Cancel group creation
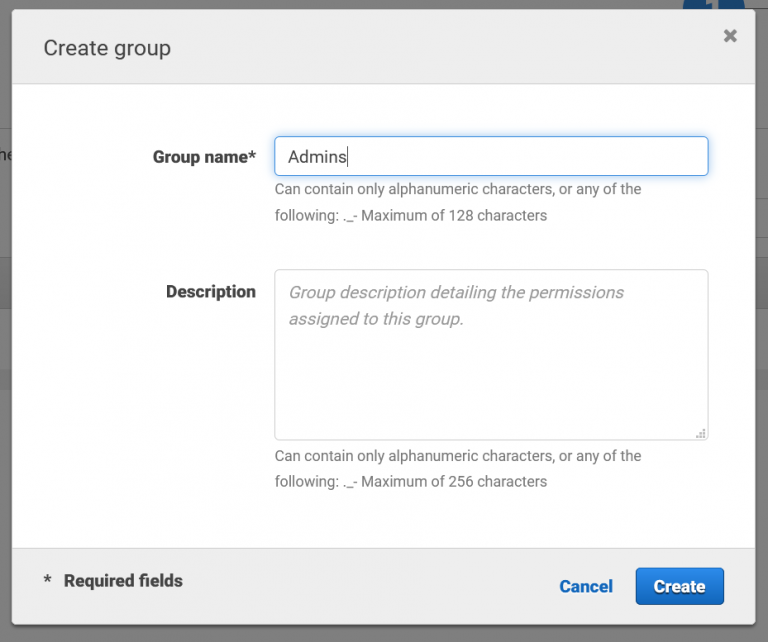This screenshot has height=642, width=768. click(x=586, y=587)
